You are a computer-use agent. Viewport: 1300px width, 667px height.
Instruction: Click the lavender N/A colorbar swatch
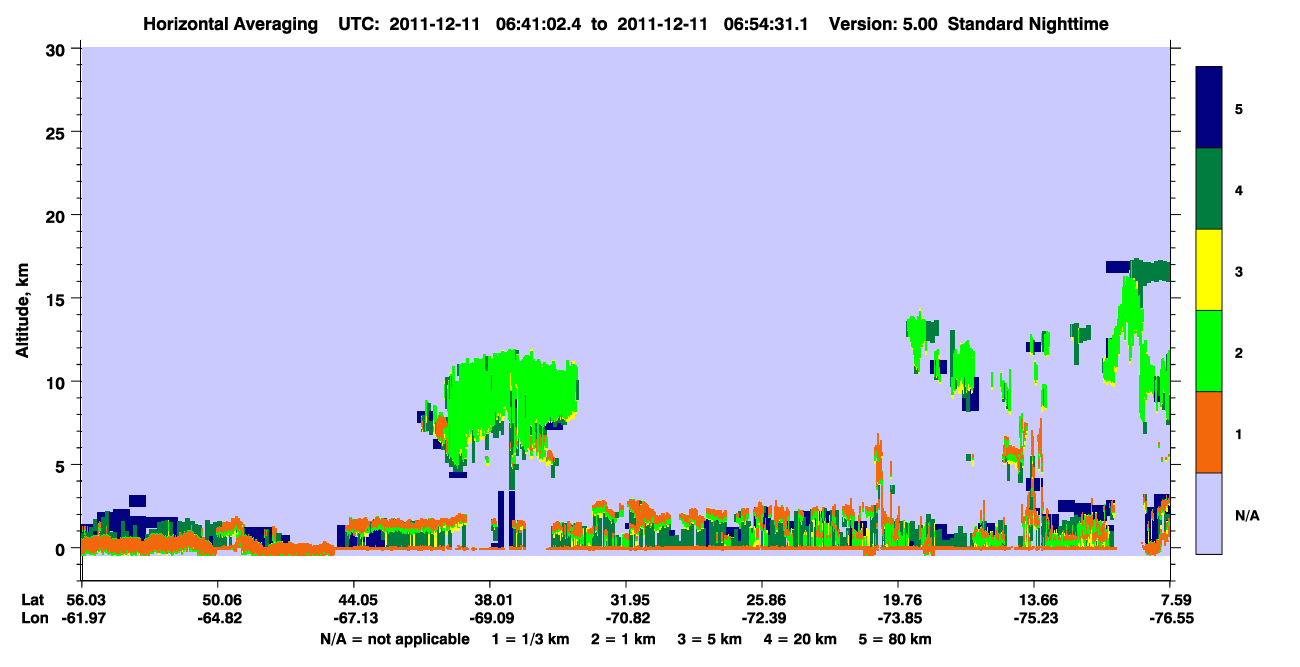[1209, 513]
